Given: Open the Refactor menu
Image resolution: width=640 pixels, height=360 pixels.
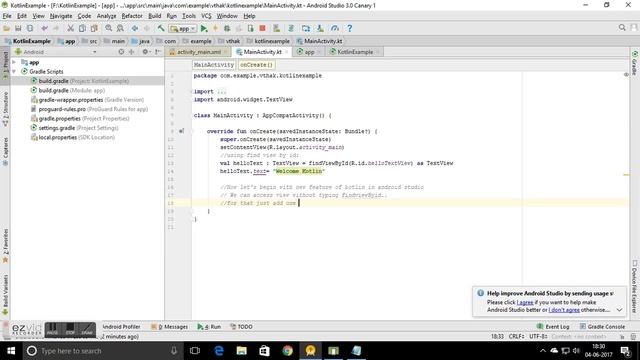Looking at the screenshot, I should 132,16.
